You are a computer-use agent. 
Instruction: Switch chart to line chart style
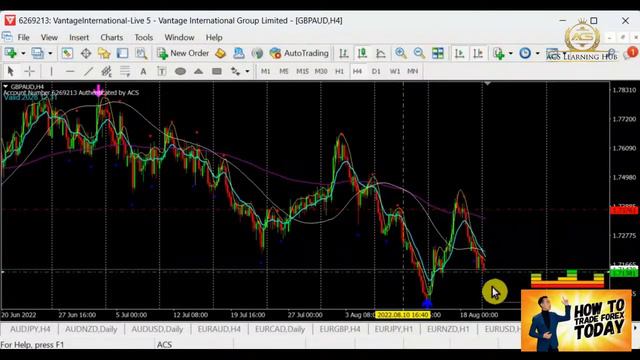click(x=381, y=53)
